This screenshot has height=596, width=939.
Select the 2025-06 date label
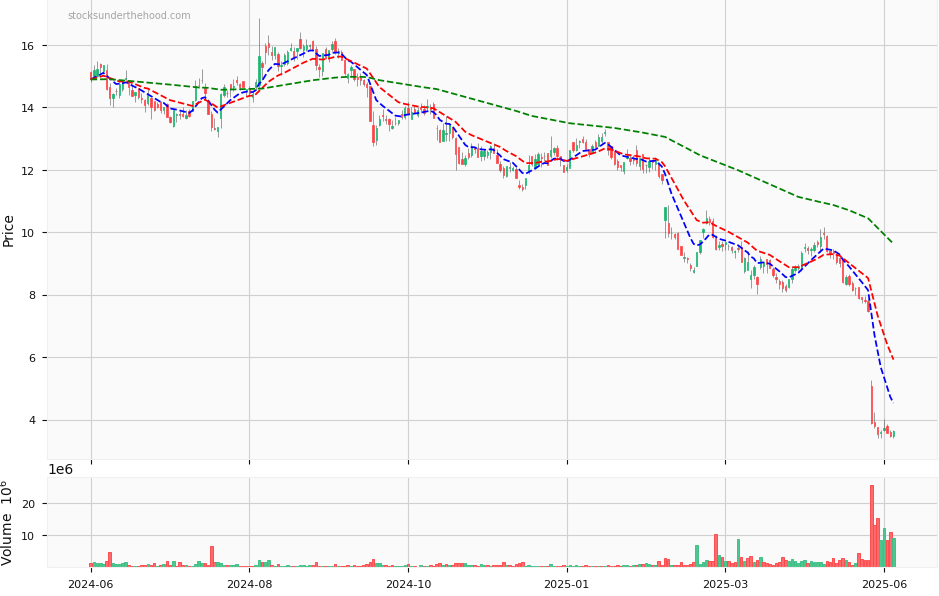pos(884,583)
